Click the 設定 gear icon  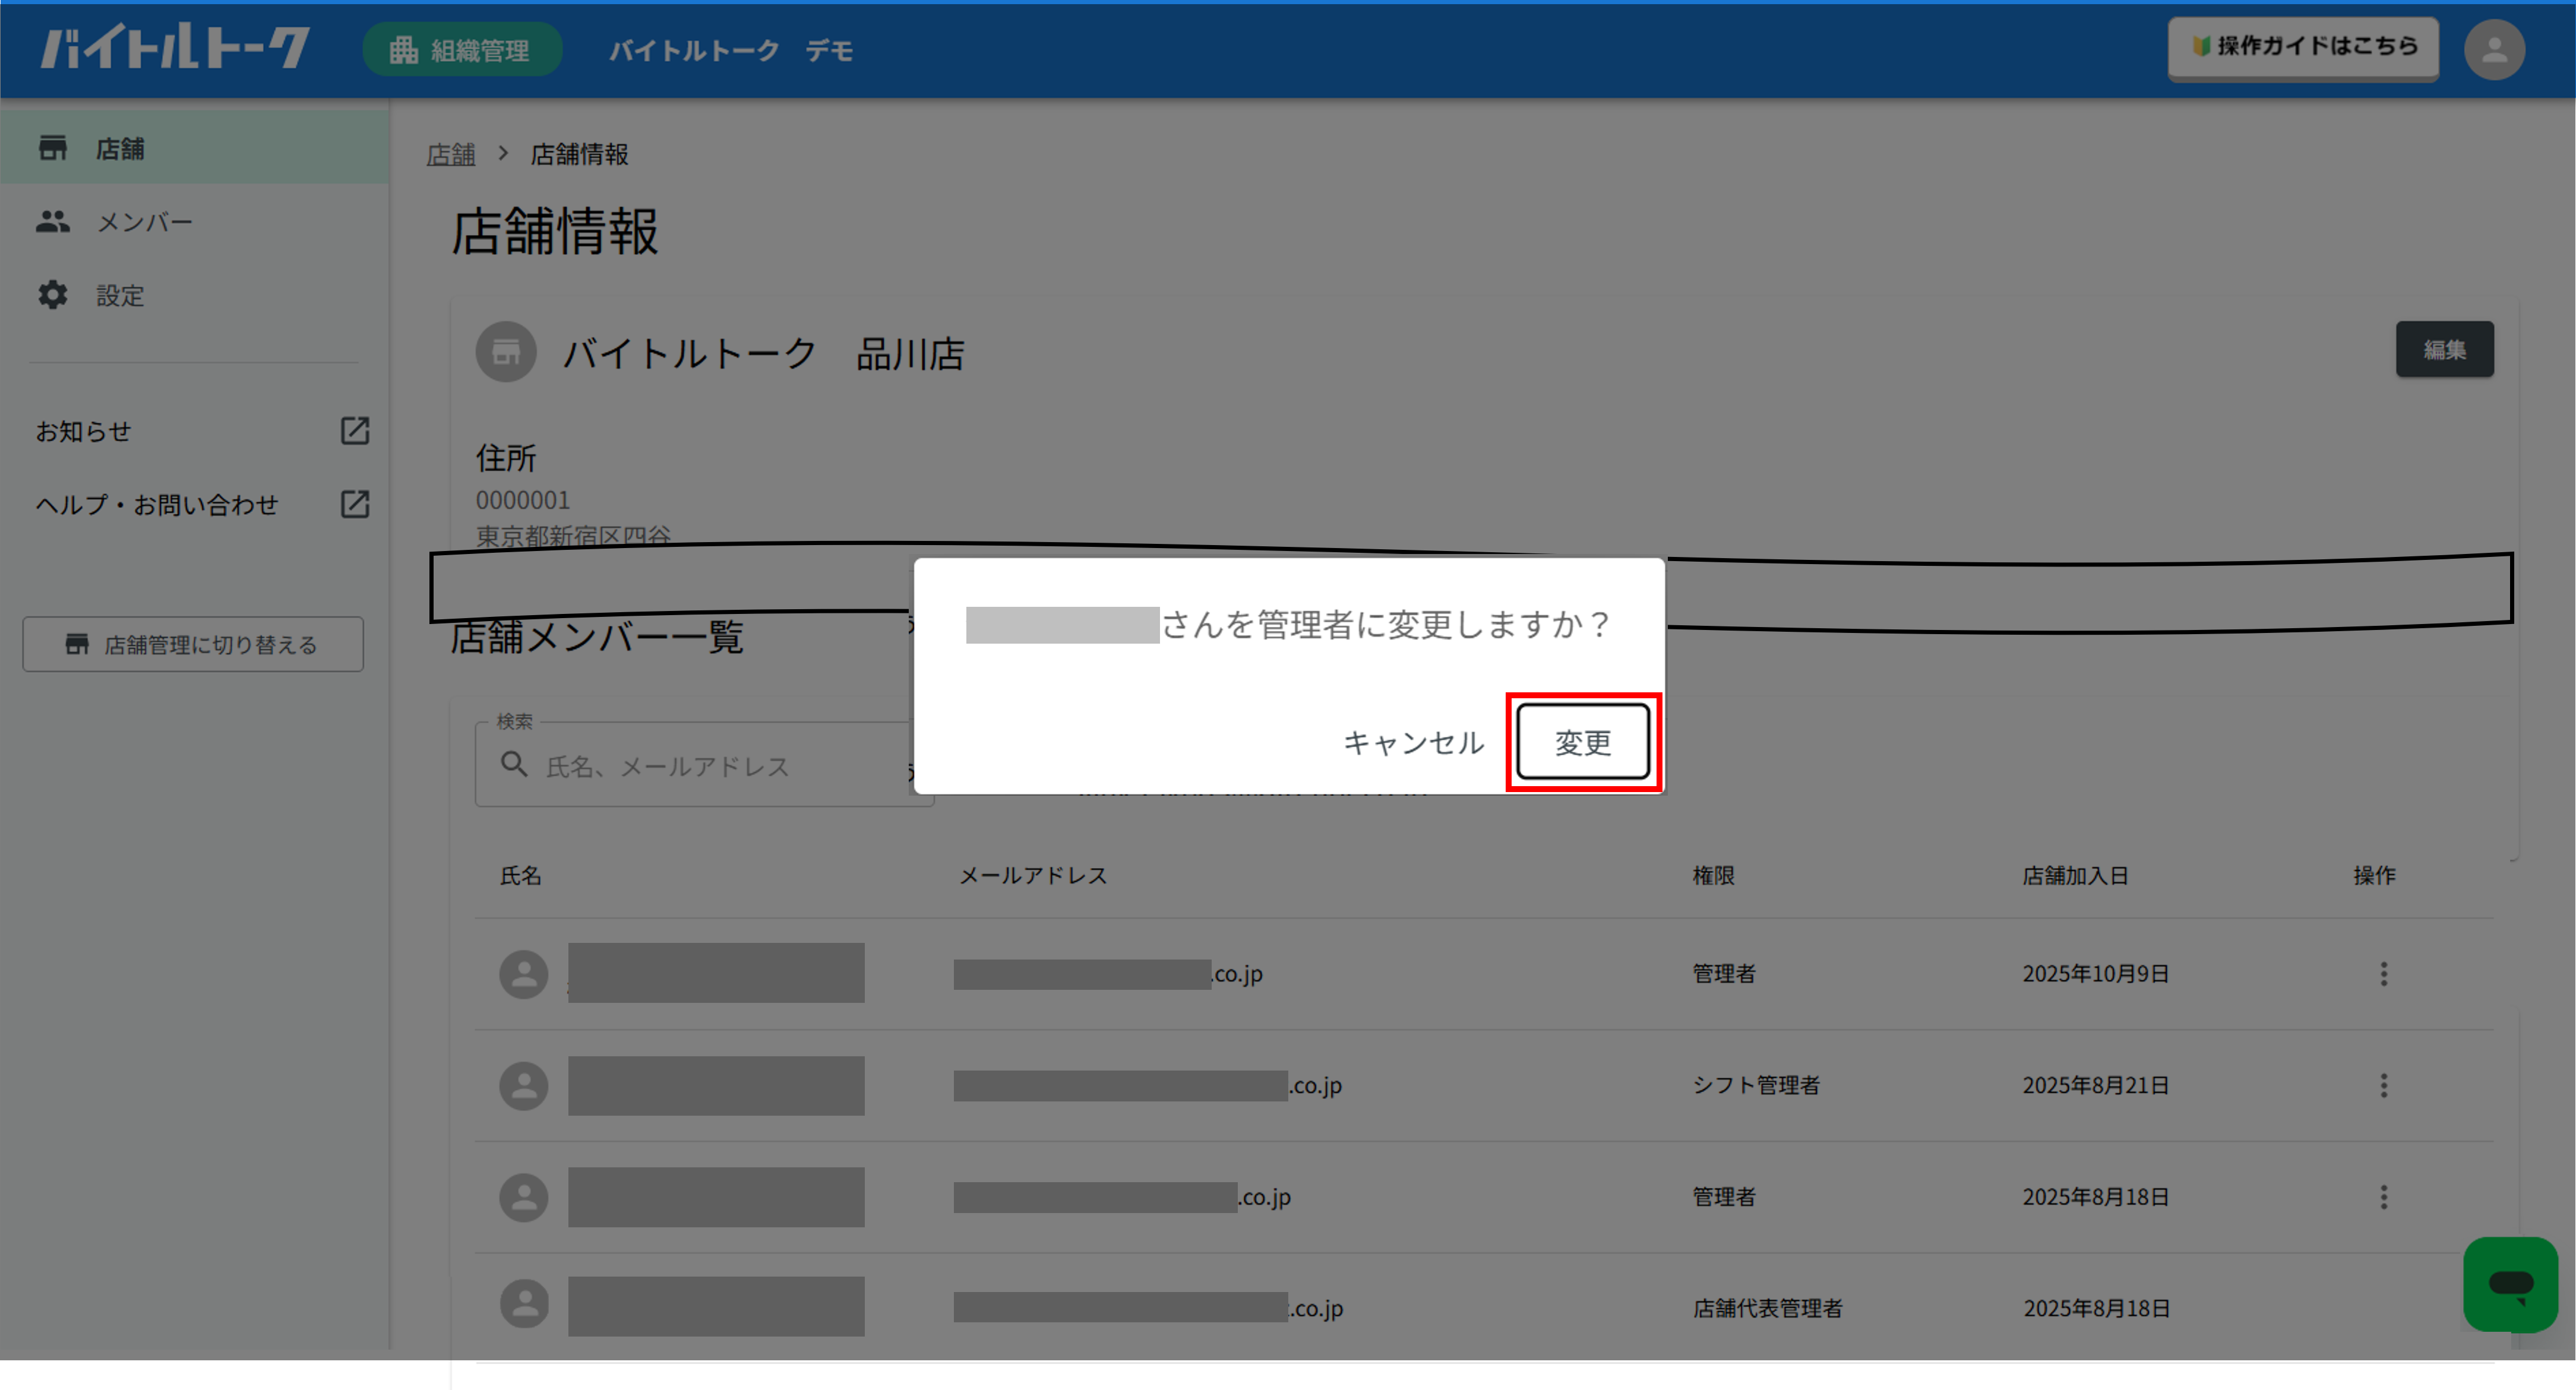pyautogui.click(x=53, y=295)
